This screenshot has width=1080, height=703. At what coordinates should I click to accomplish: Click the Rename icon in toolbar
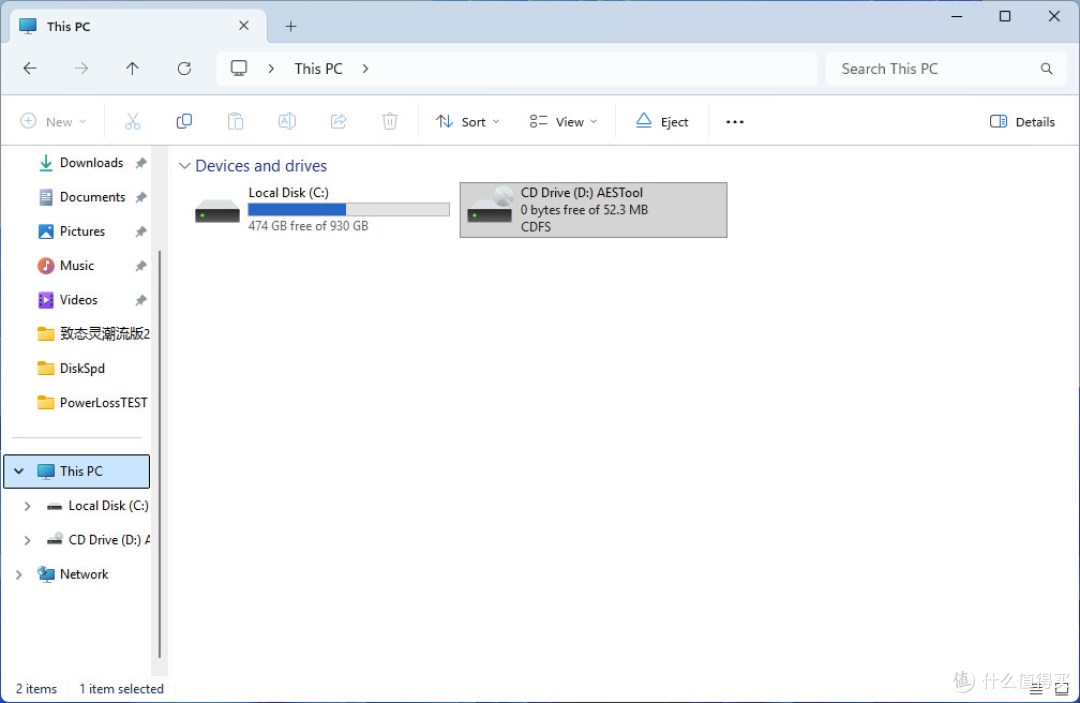(287, 122)
